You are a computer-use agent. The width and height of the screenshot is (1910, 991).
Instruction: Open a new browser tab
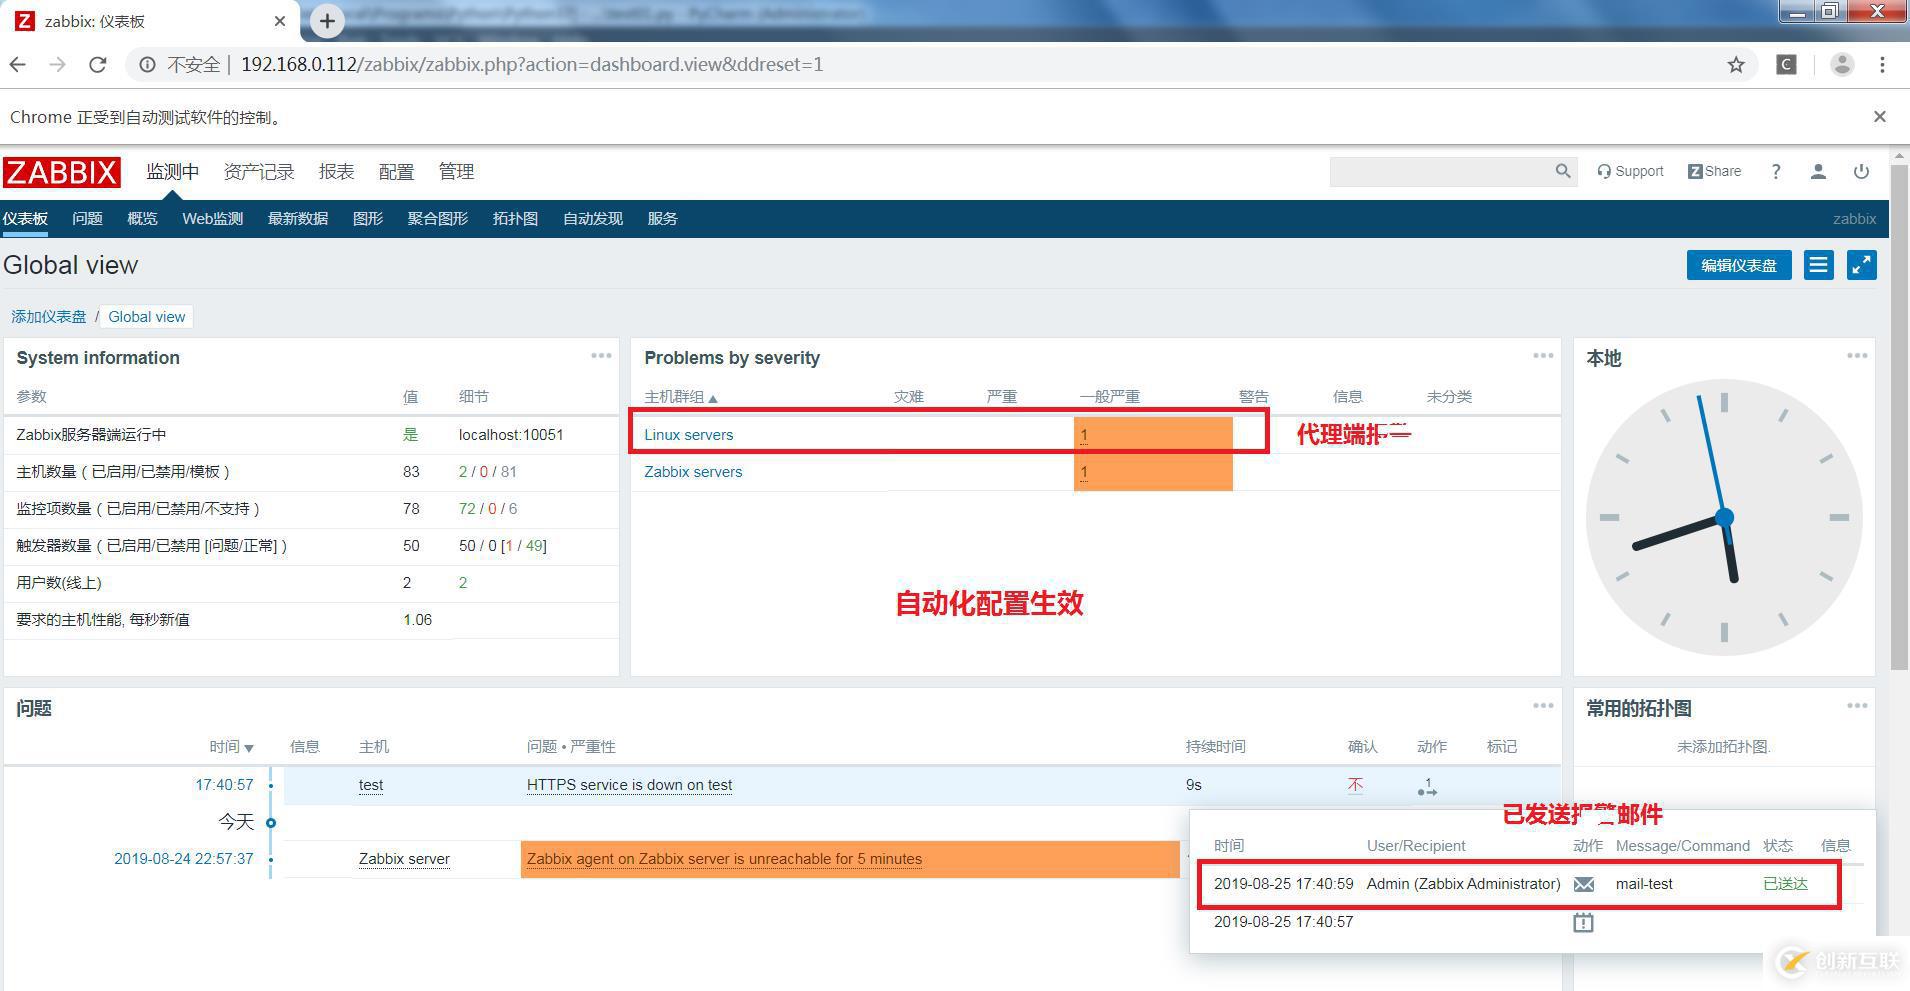click(x=327, y=21)
